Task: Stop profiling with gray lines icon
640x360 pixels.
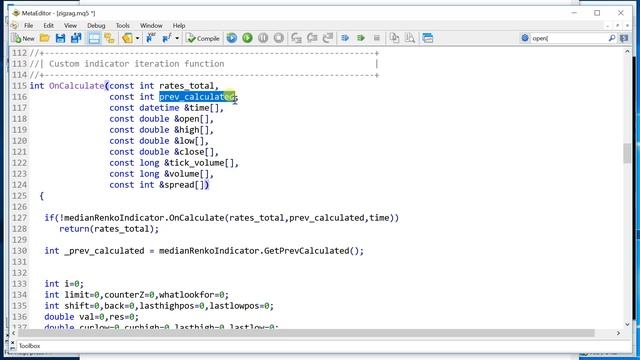Action: coord(376,38)
